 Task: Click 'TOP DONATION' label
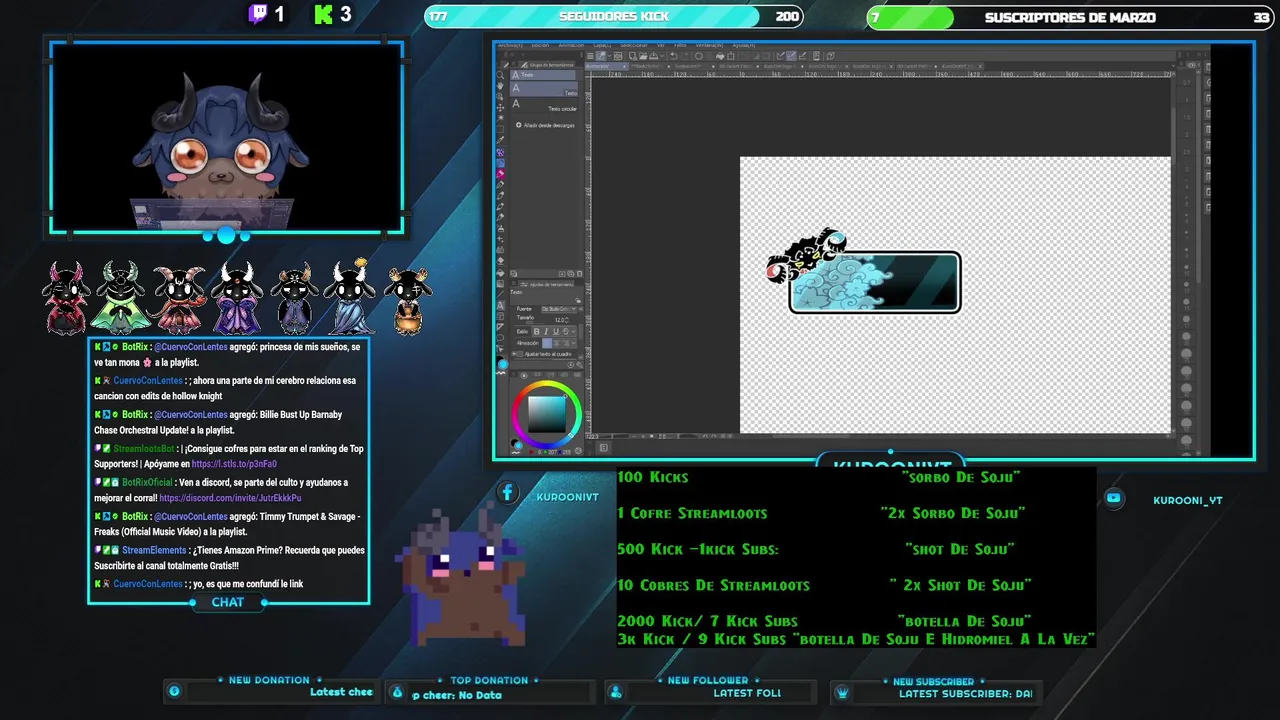[x=489, y=680]
